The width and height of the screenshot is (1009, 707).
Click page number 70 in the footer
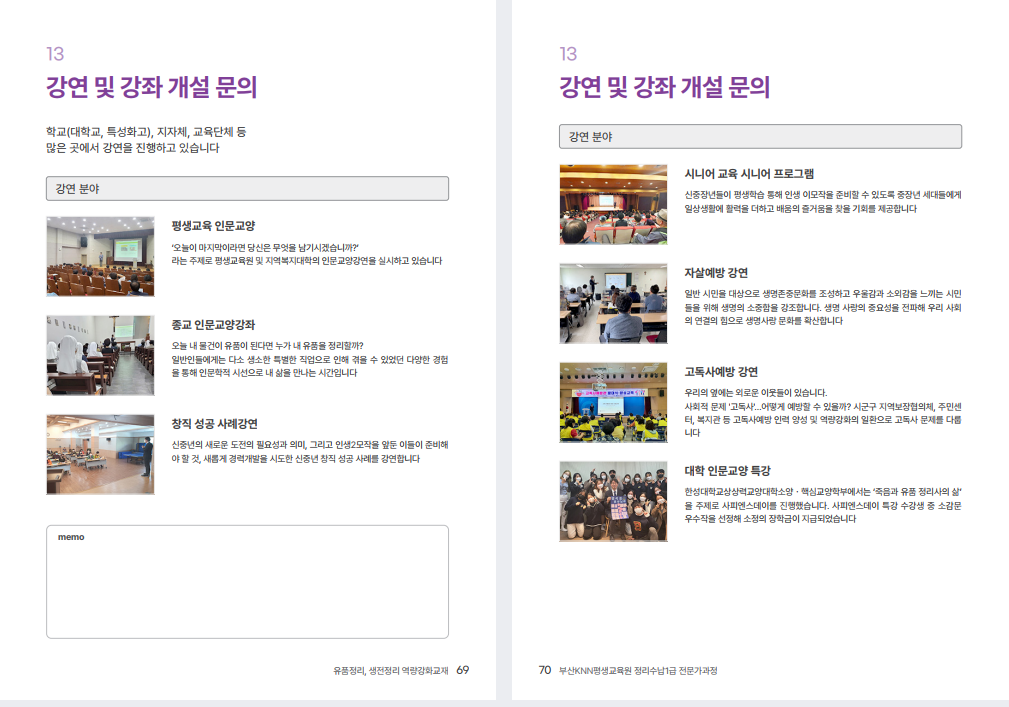[x=545, y=670]
